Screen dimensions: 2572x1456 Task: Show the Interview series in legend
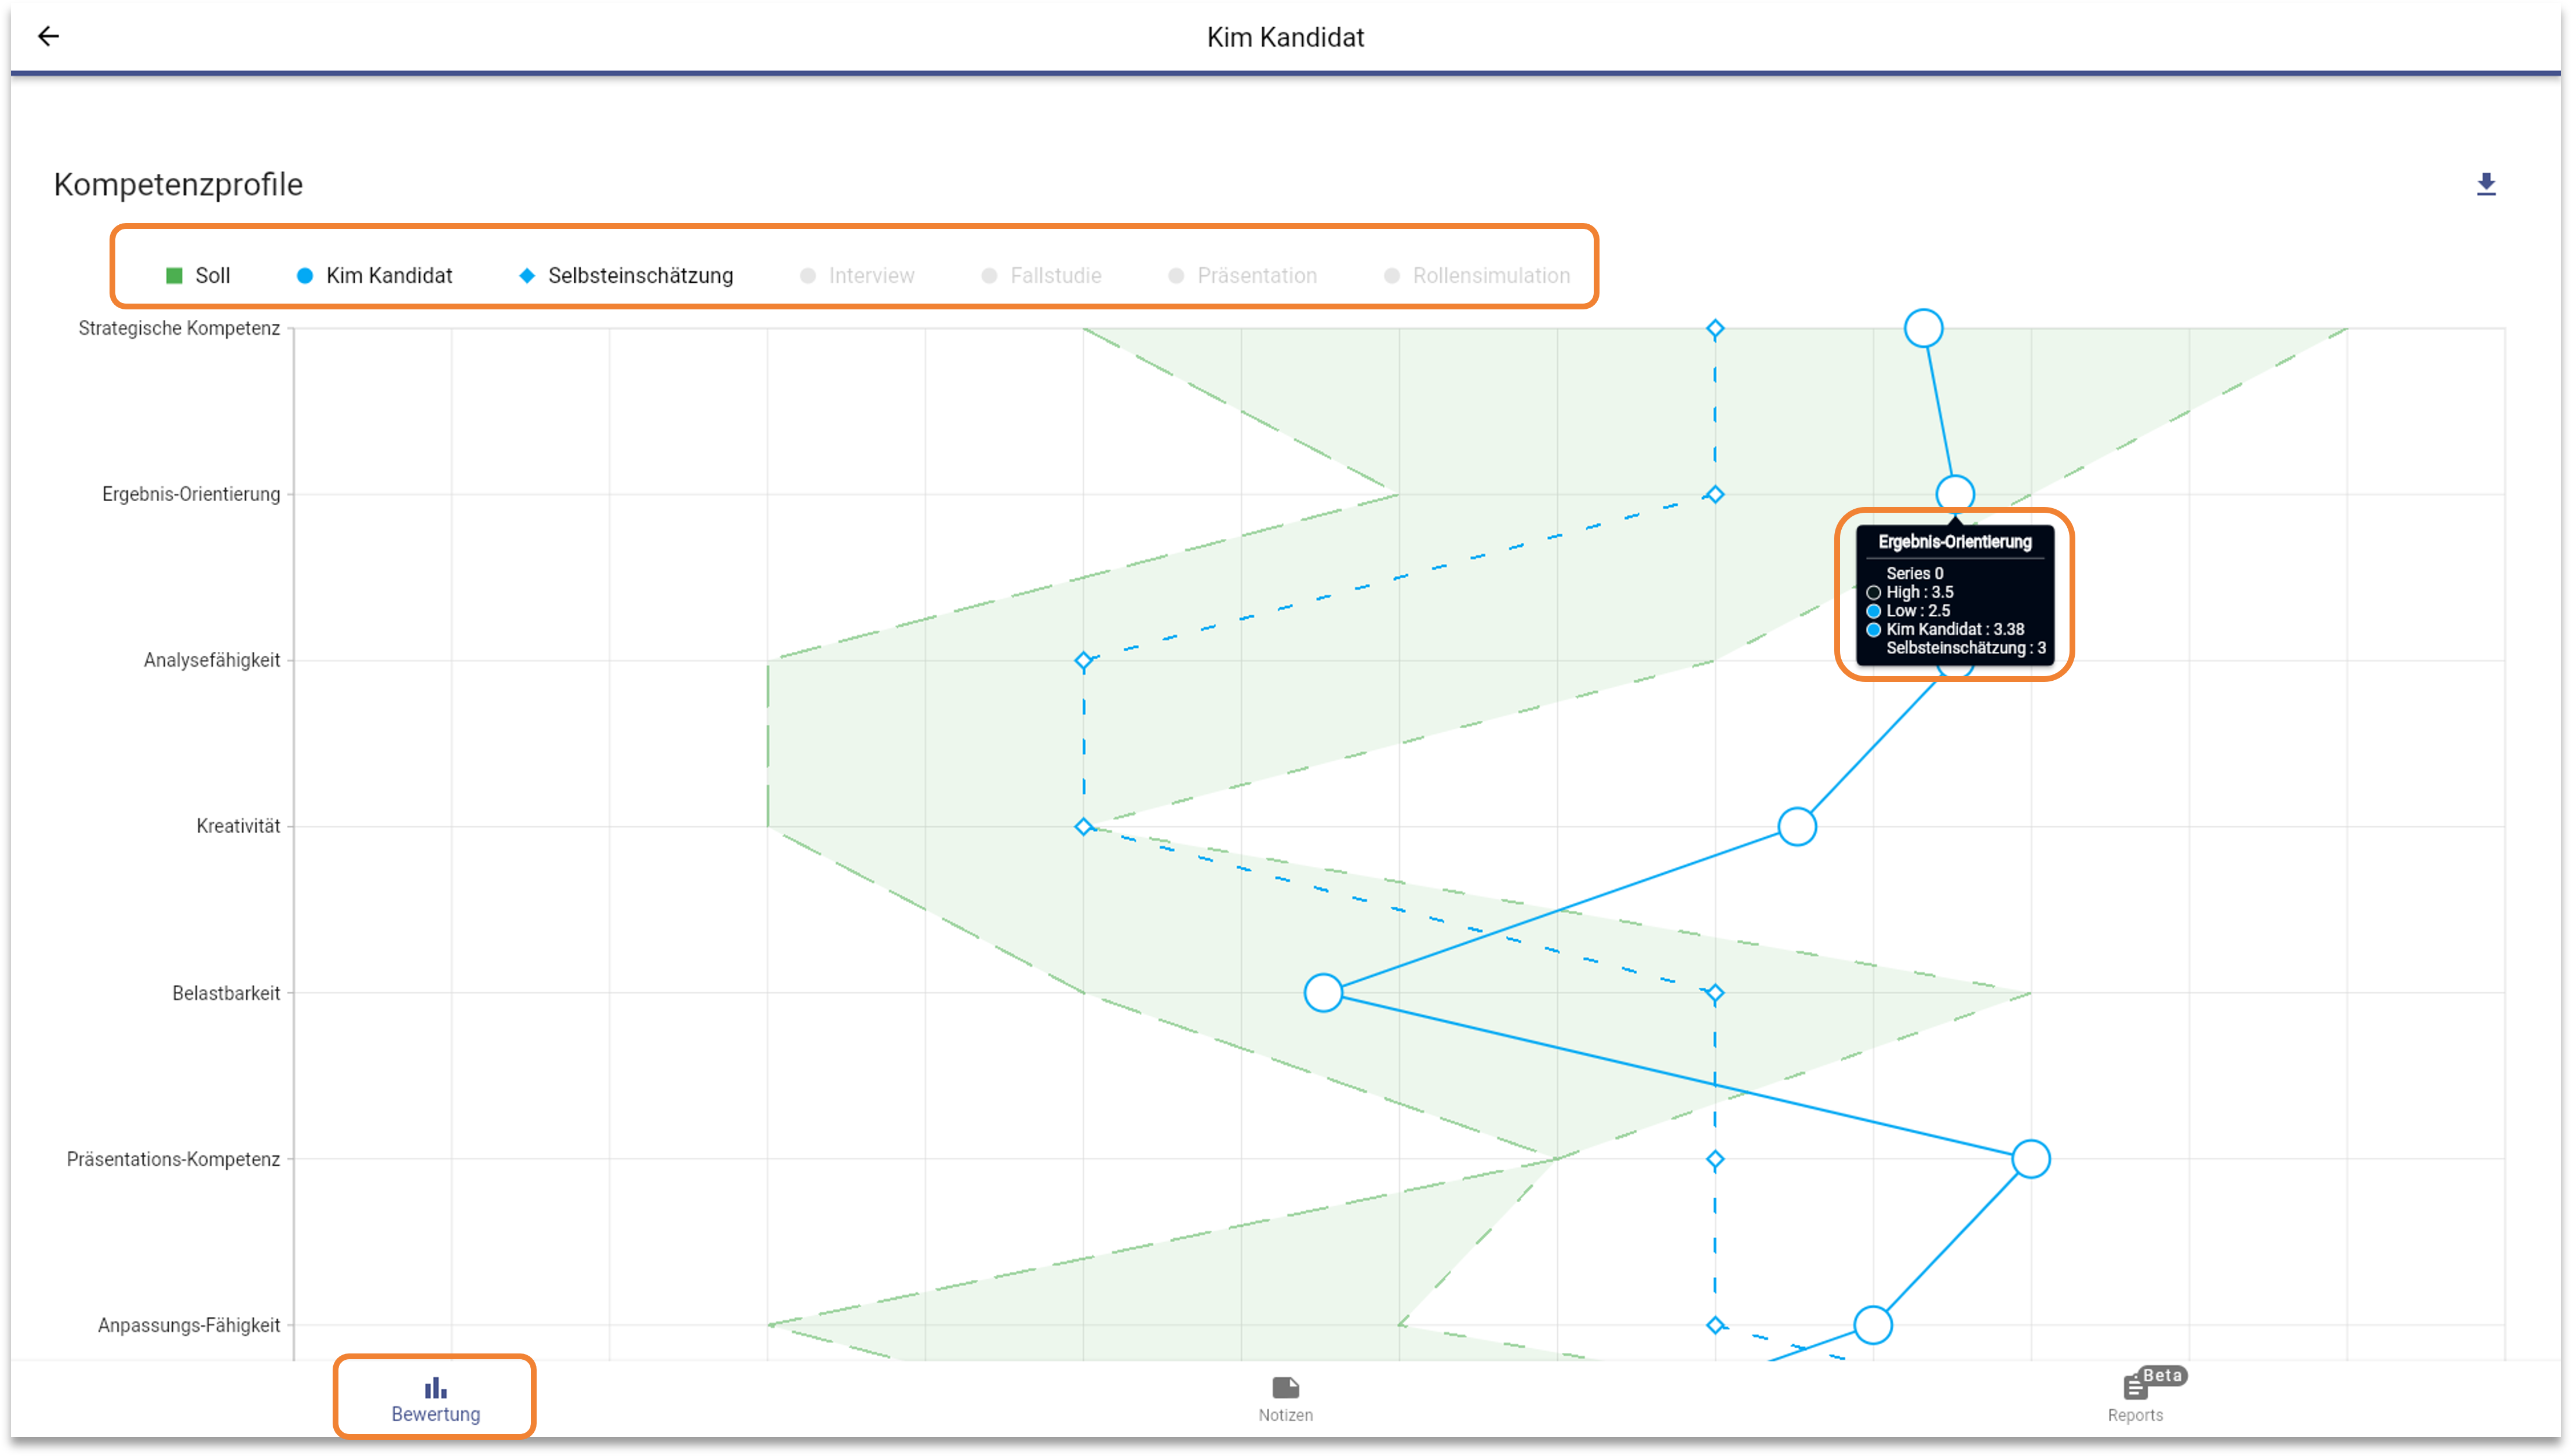click(x=857, y=275)
